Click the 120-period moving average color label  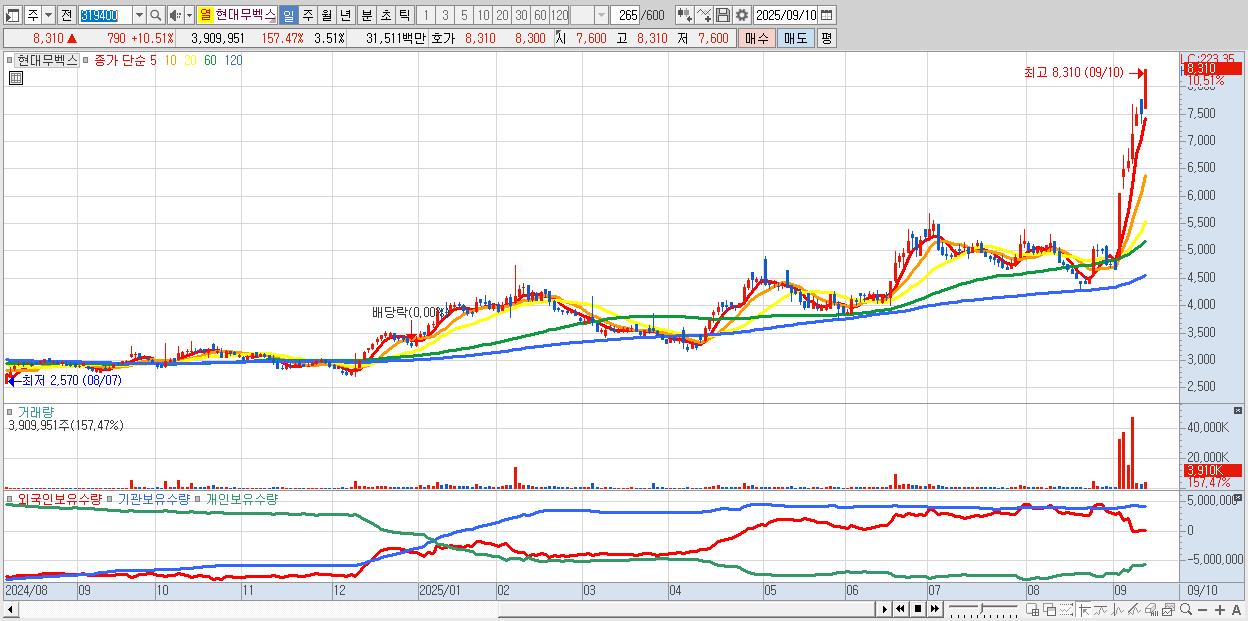point(233,60)
